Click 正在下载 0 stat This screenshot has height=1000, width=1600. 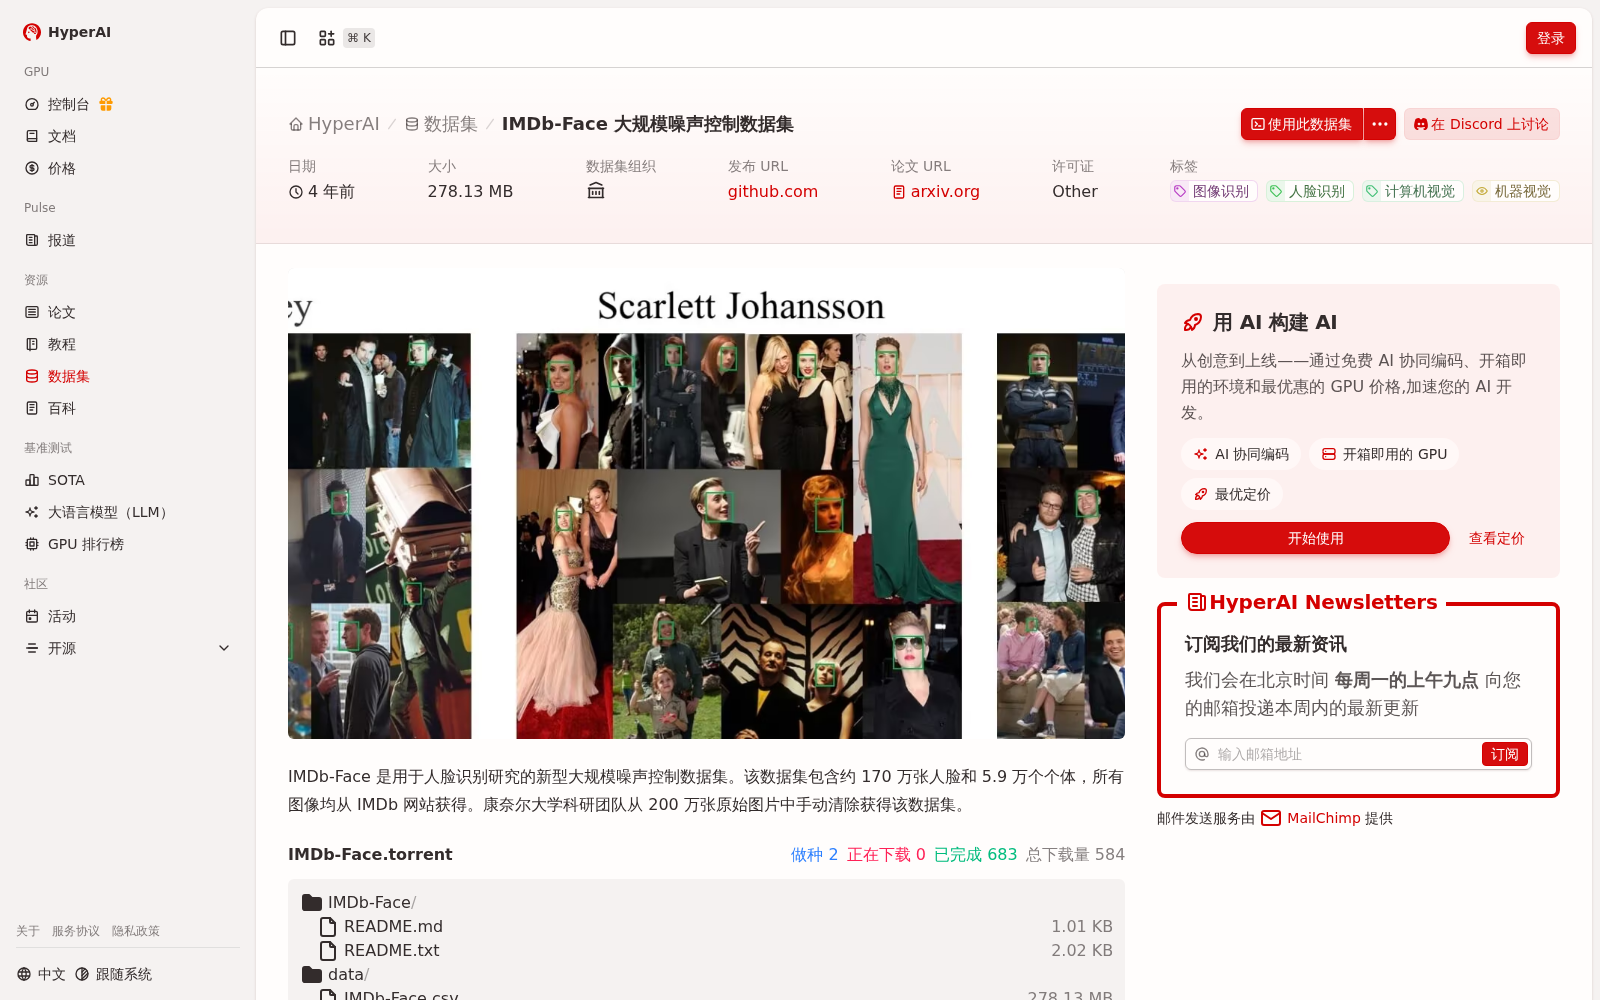[886, 854]
